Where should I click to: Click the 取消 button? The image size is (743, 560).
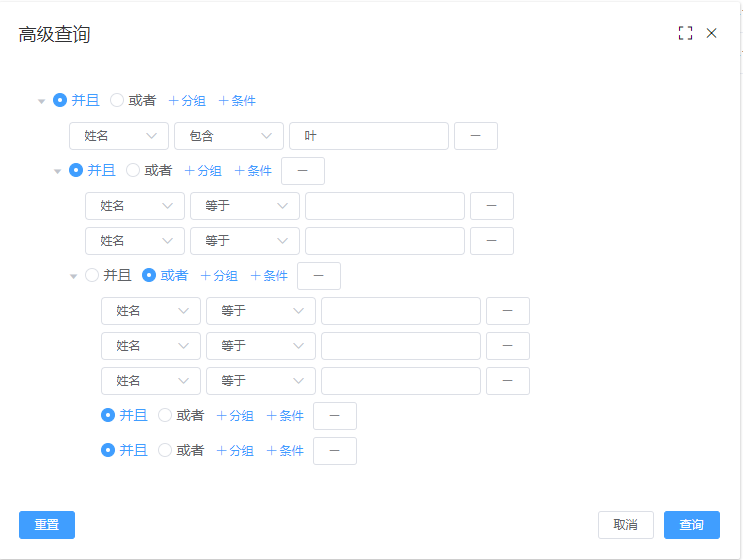pos(625,525)
